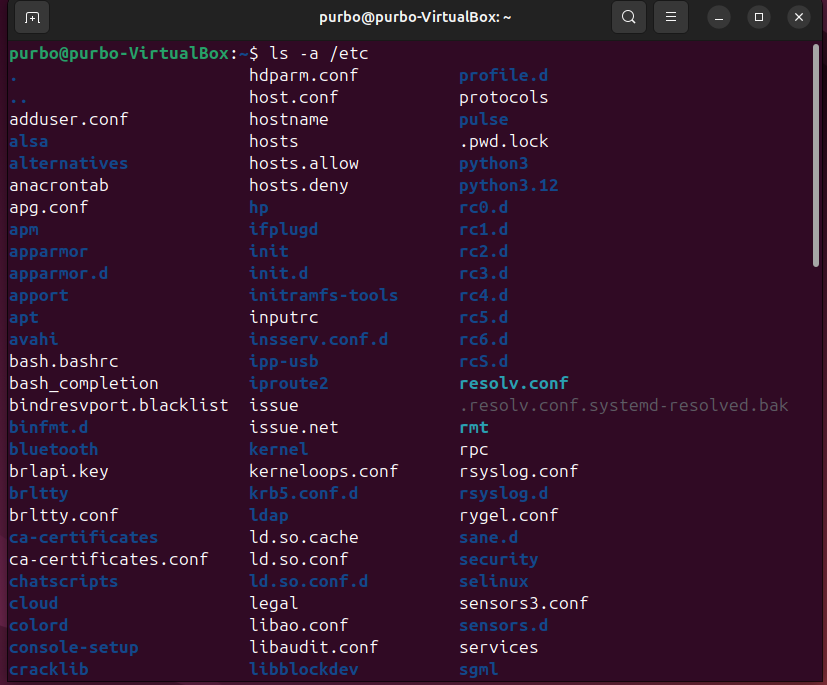Click the ldap directory entry
This screenshot has height=685, width=827.
(269, 515)
